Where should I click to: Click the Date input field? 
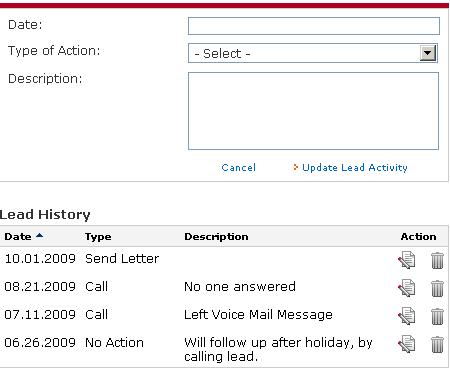point(314,26)
